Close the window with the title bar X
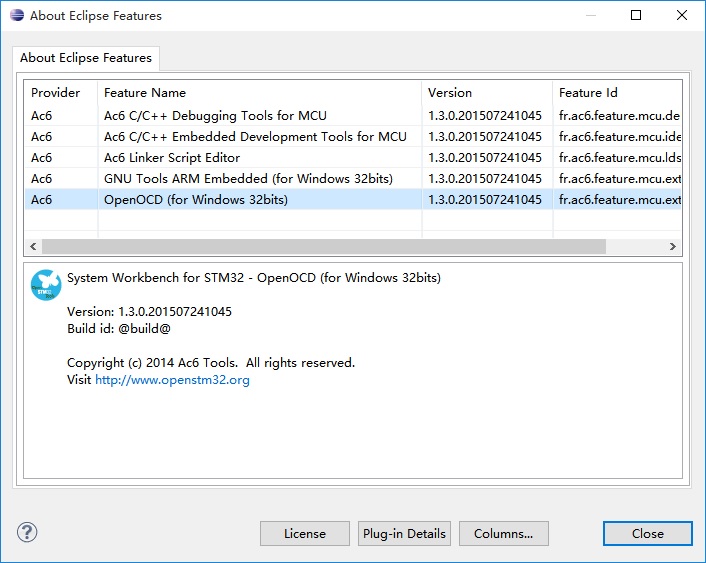The height and width of the screenshot is (563, 706). [682, 15]
